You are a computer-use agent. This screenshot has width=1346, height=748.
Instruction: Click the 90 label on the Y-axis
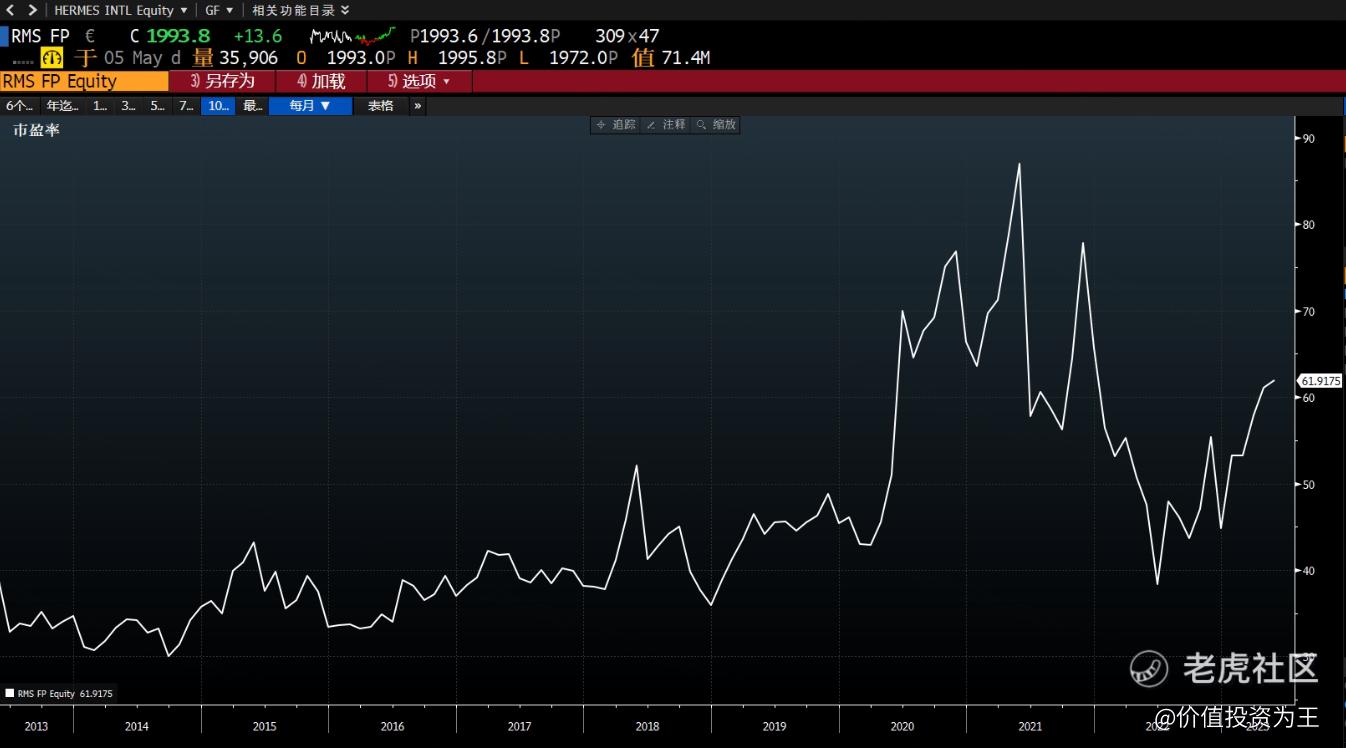(1308, 138)
